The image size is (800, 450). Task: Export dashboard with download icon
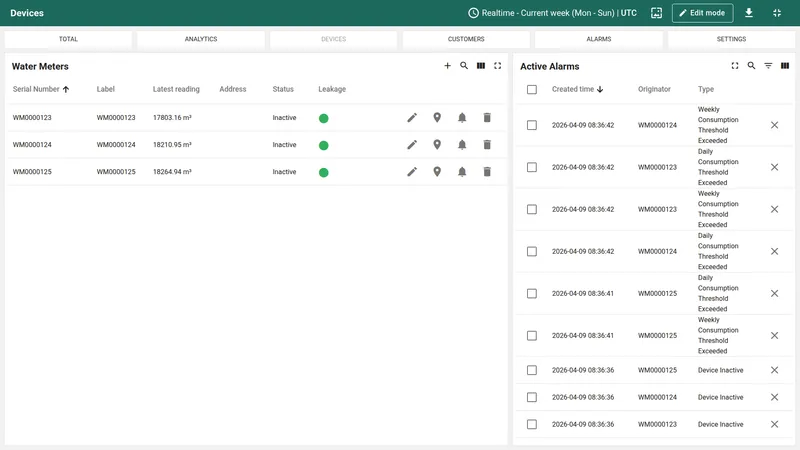[x=749, y=13]
